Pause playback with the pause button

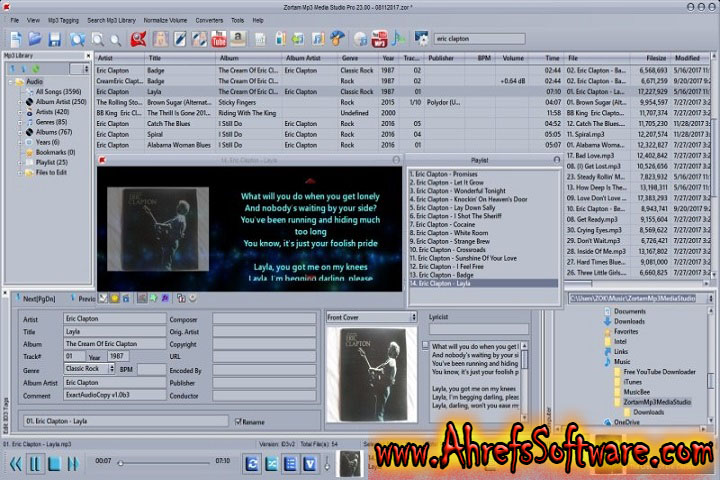(x=35, y=463)
